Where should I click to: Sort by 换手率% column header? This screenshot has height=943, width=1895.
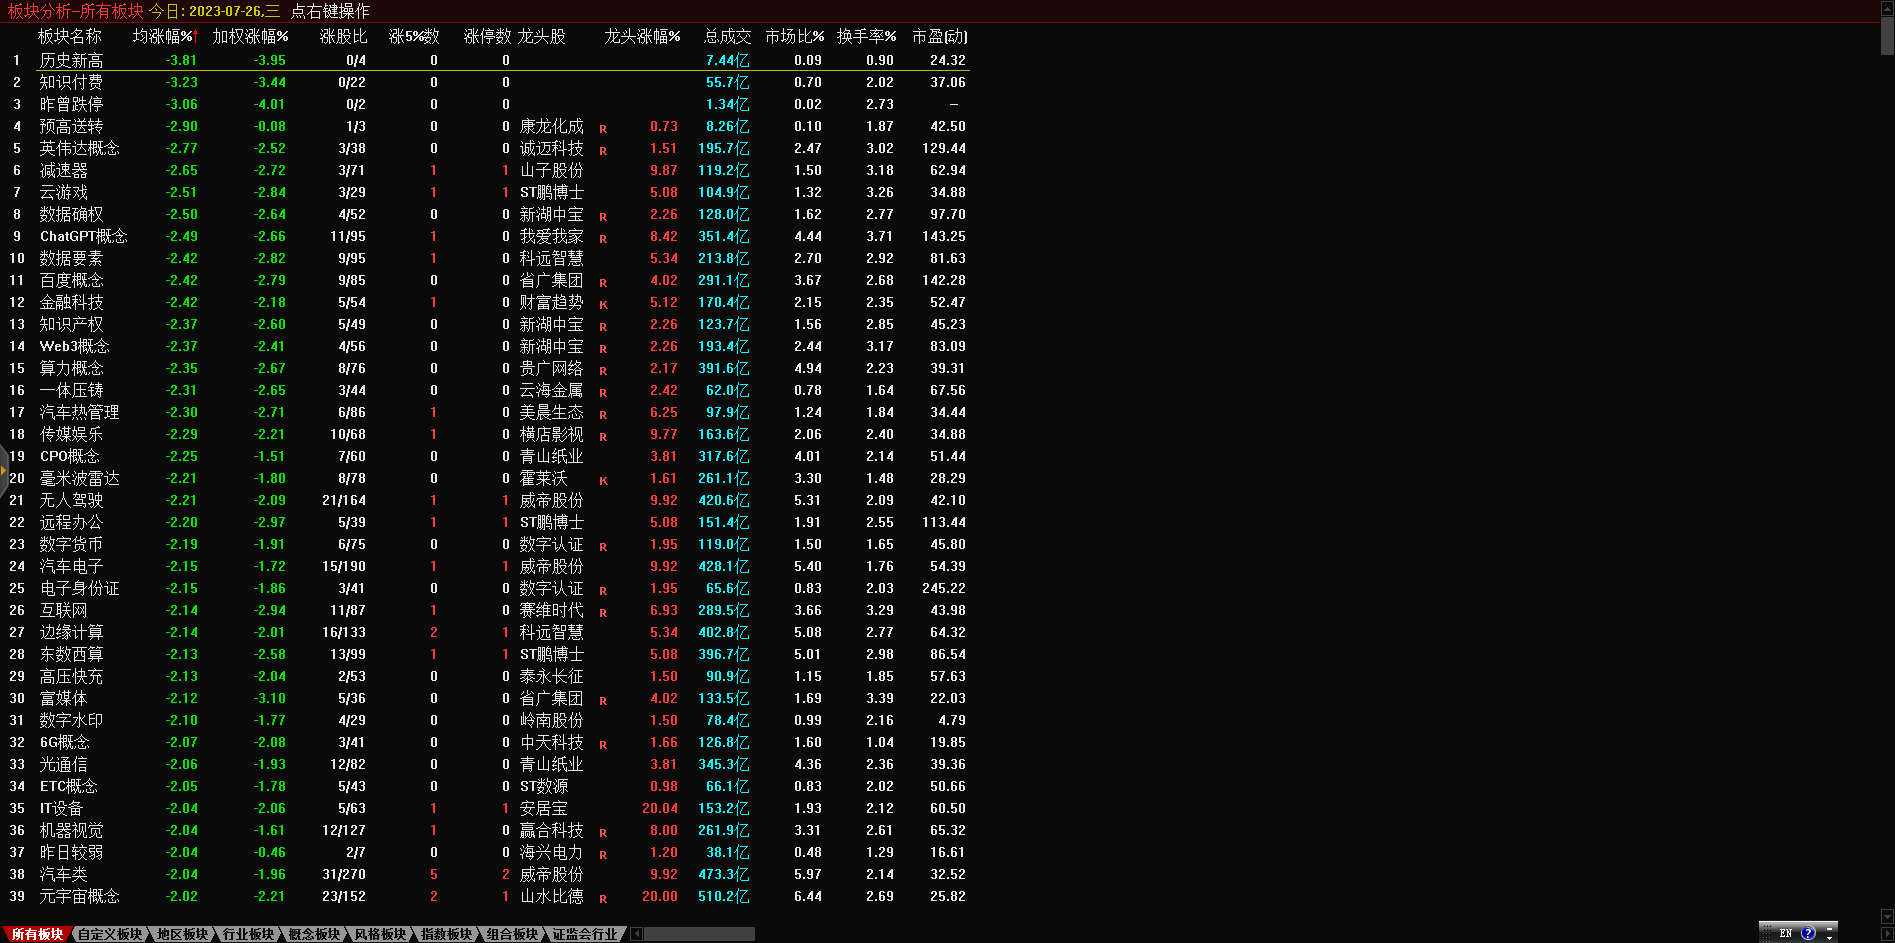pyautogui.click(x=866, y=36)
